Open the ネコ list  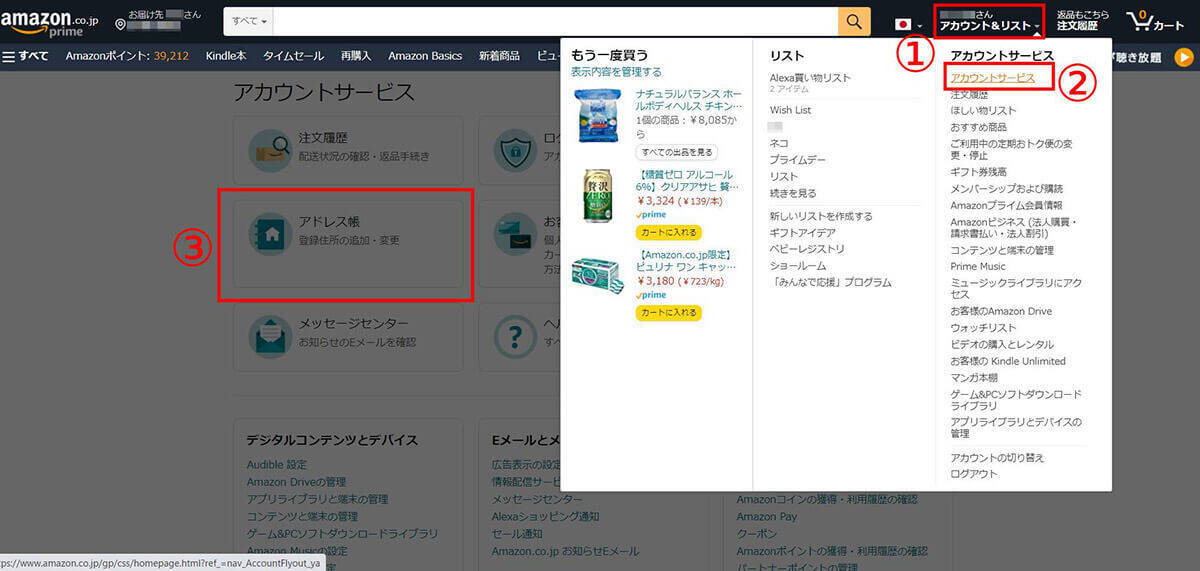779,144
